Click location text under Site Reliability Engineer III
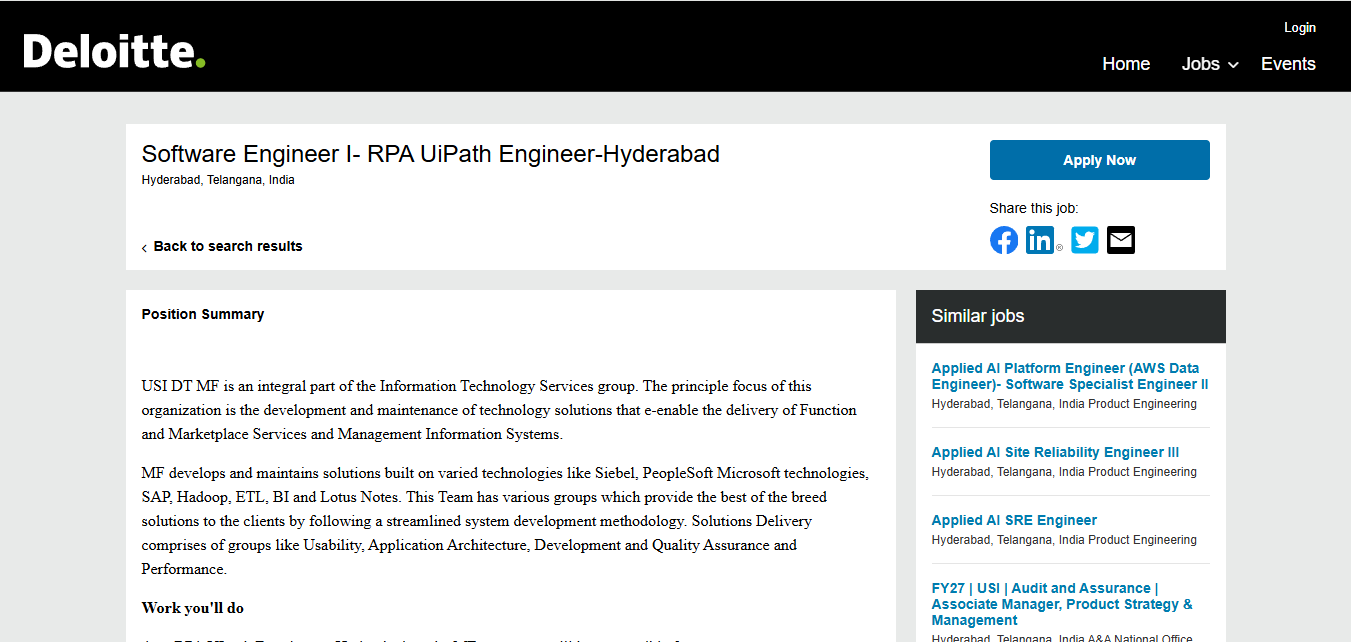 1064,472
